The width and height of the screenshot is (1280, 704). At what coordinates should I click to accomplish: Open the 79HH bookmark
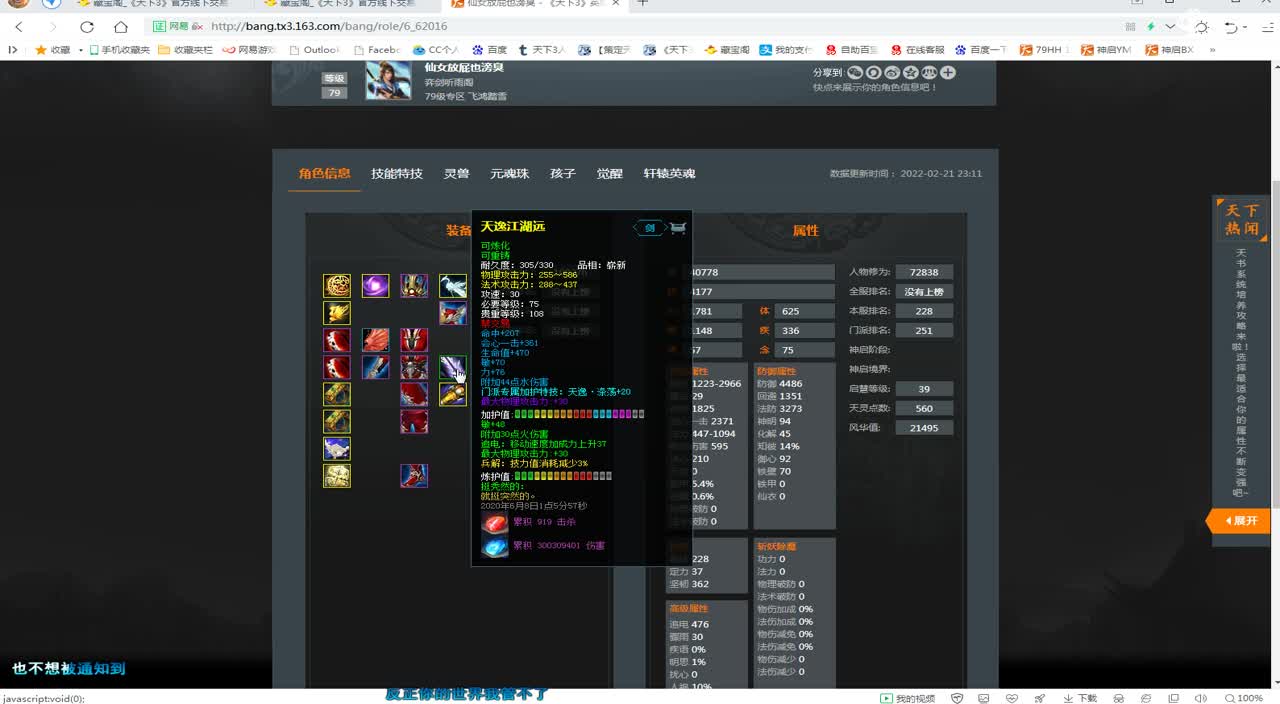(x=1045, y=49)
